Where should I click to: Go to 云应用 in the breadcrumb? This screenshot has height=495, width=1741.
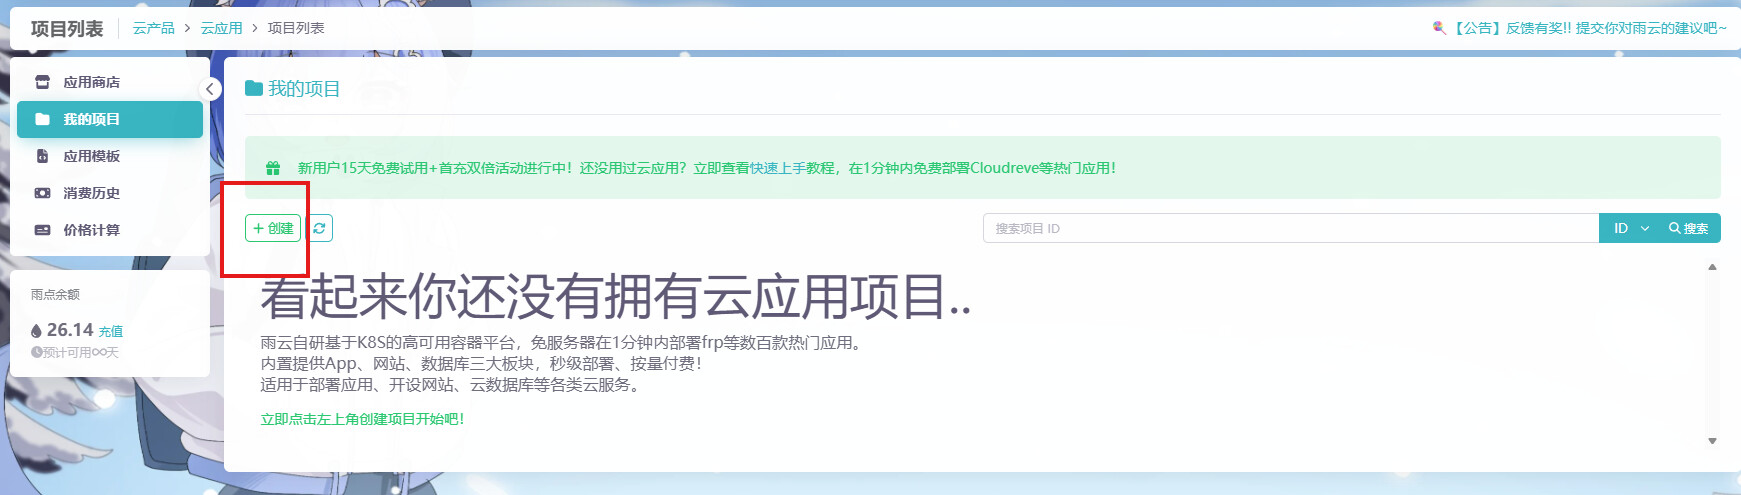(221, 28)
